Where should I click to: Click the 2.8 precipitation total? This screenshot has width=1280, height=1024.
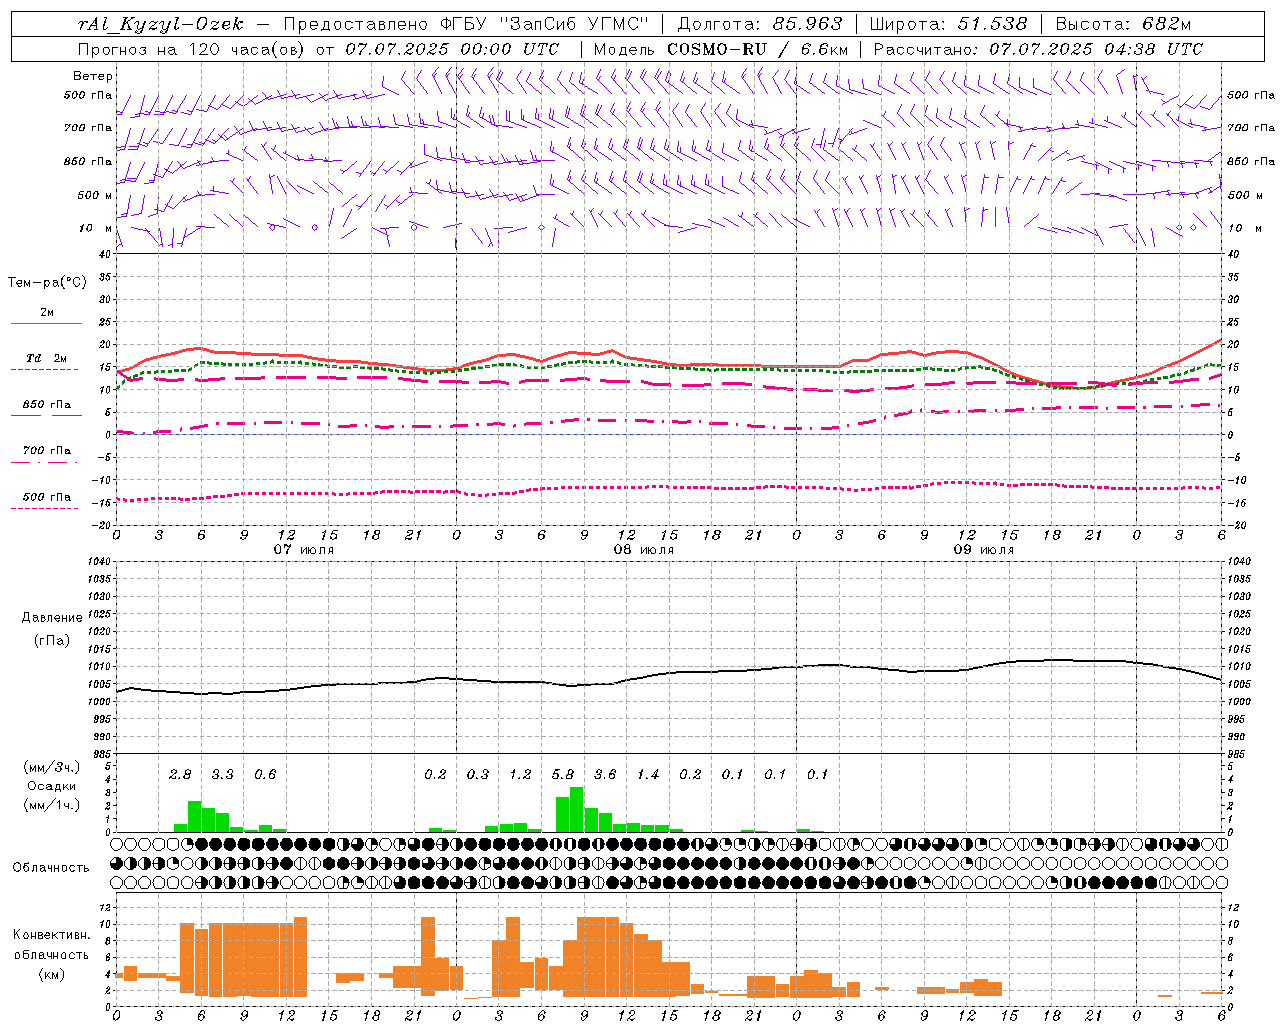pyautogui.click(x=180, y=775)
